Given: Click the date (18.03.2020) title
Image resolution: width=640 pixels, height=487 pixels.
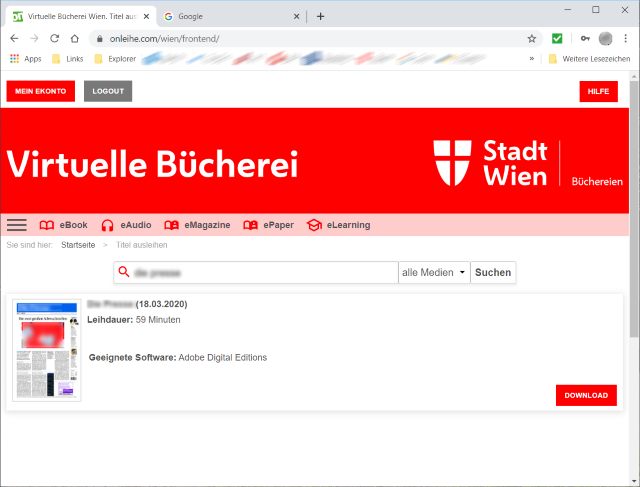Looking at the screenshot, I should point(162,304).
